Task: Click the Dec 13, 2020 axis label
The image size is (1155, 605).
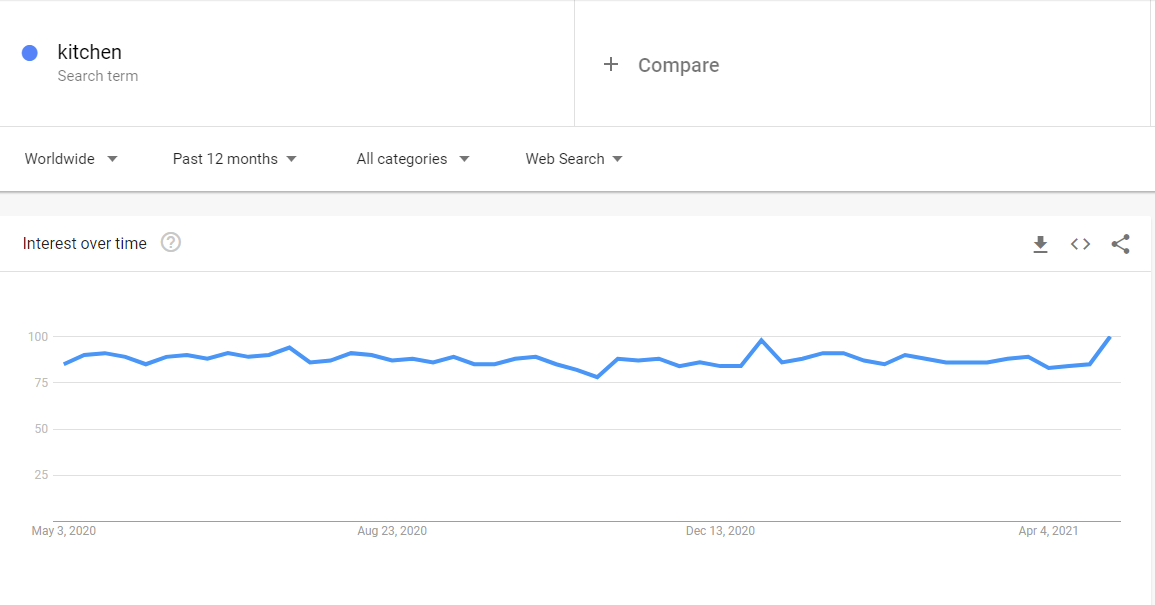Action: (720, 531)
